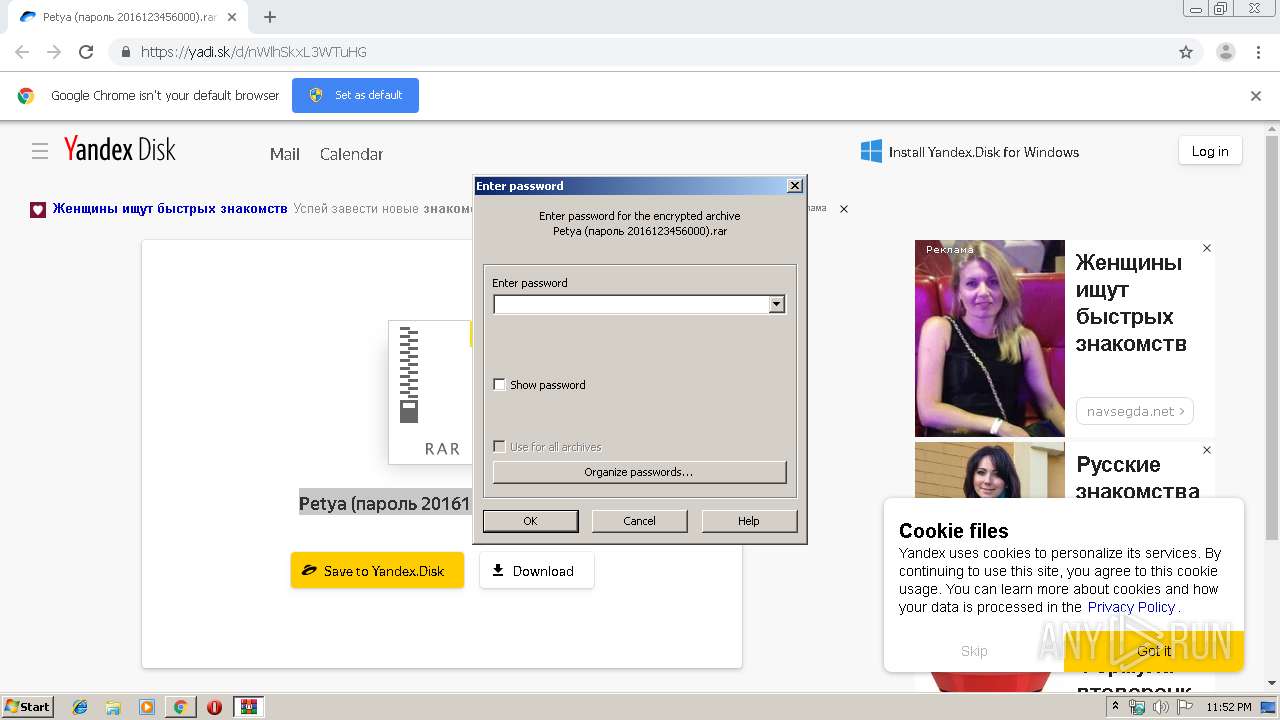
Task: Open Chrome's three-dot menu
Action: [1258, 52]
